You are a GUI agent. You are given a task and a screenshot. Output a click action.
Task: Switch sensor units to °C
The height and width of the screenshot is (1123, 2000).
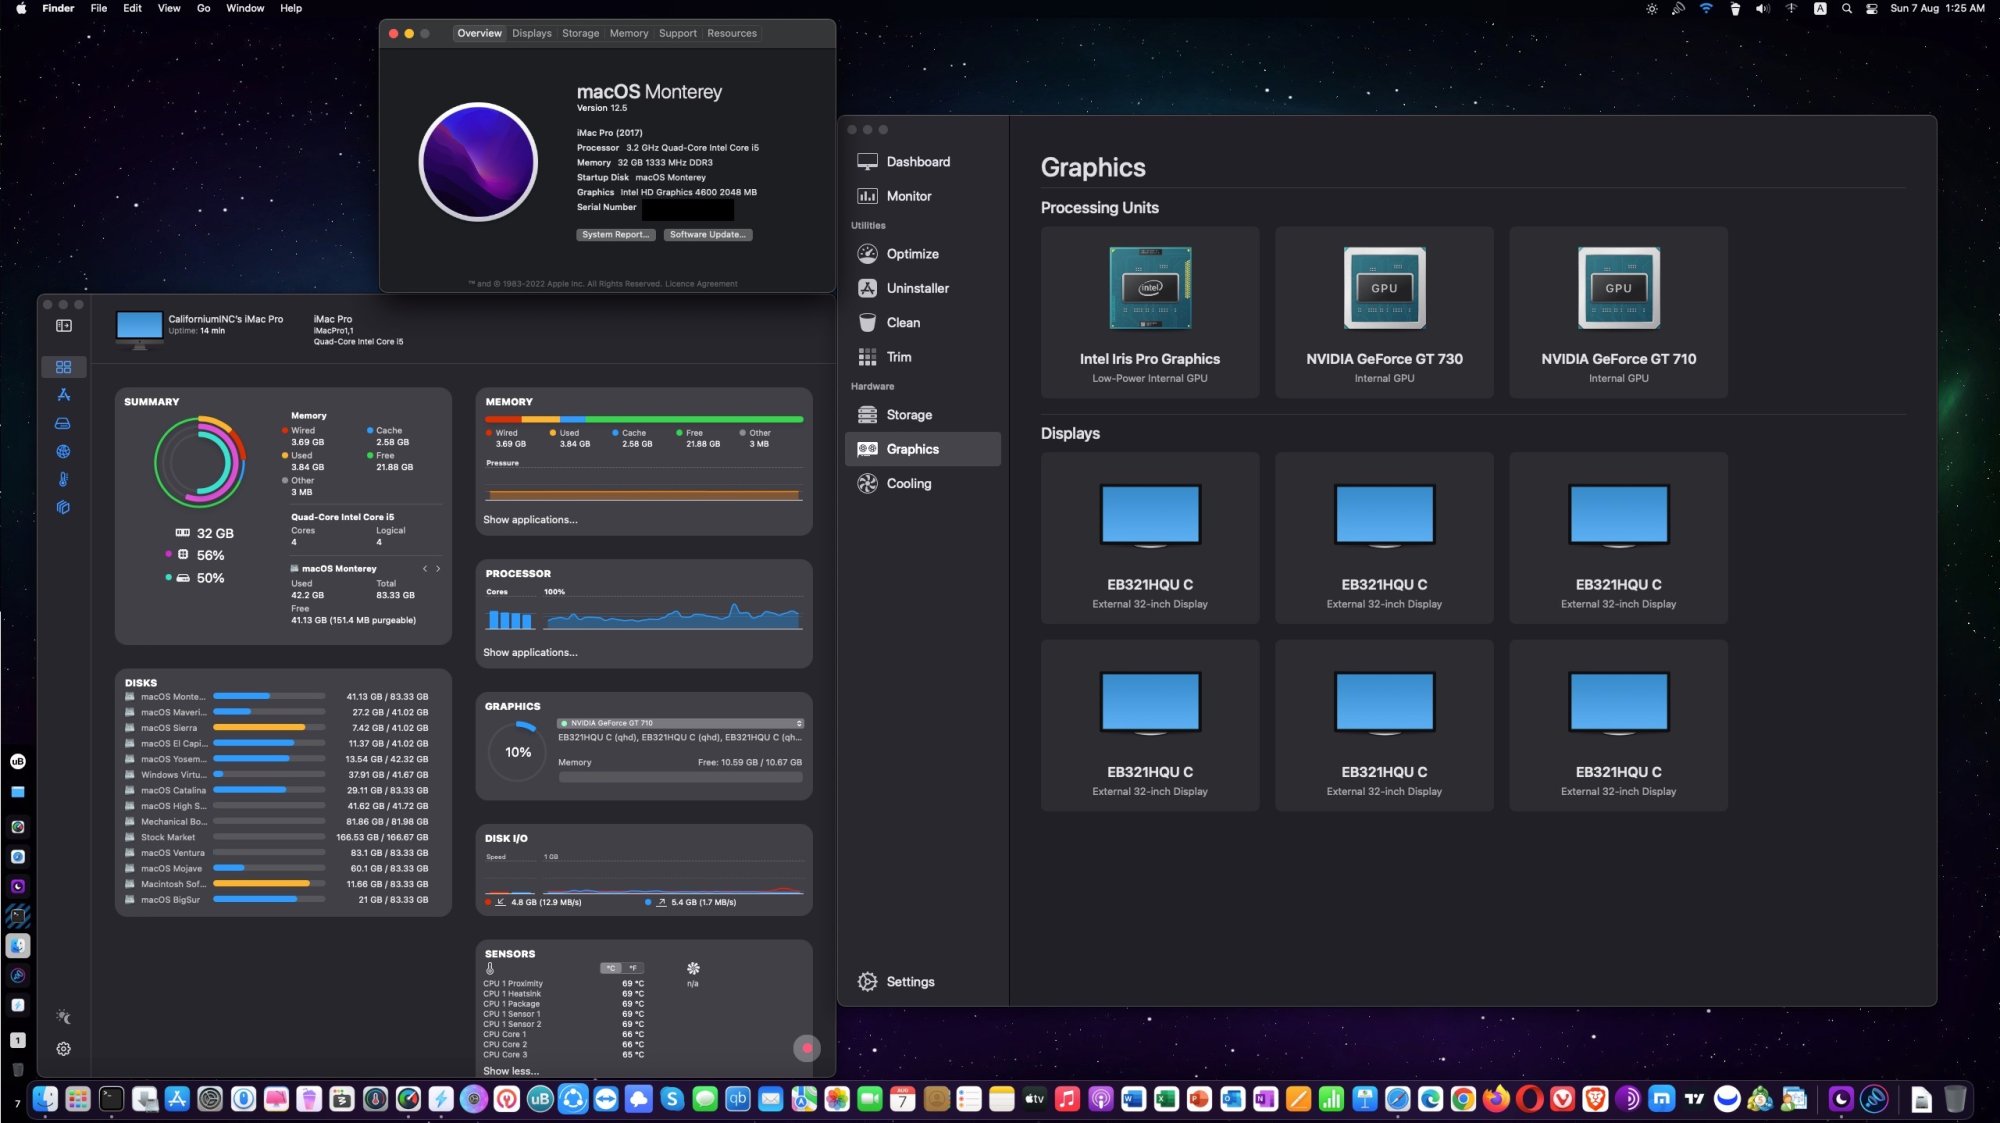611,968
